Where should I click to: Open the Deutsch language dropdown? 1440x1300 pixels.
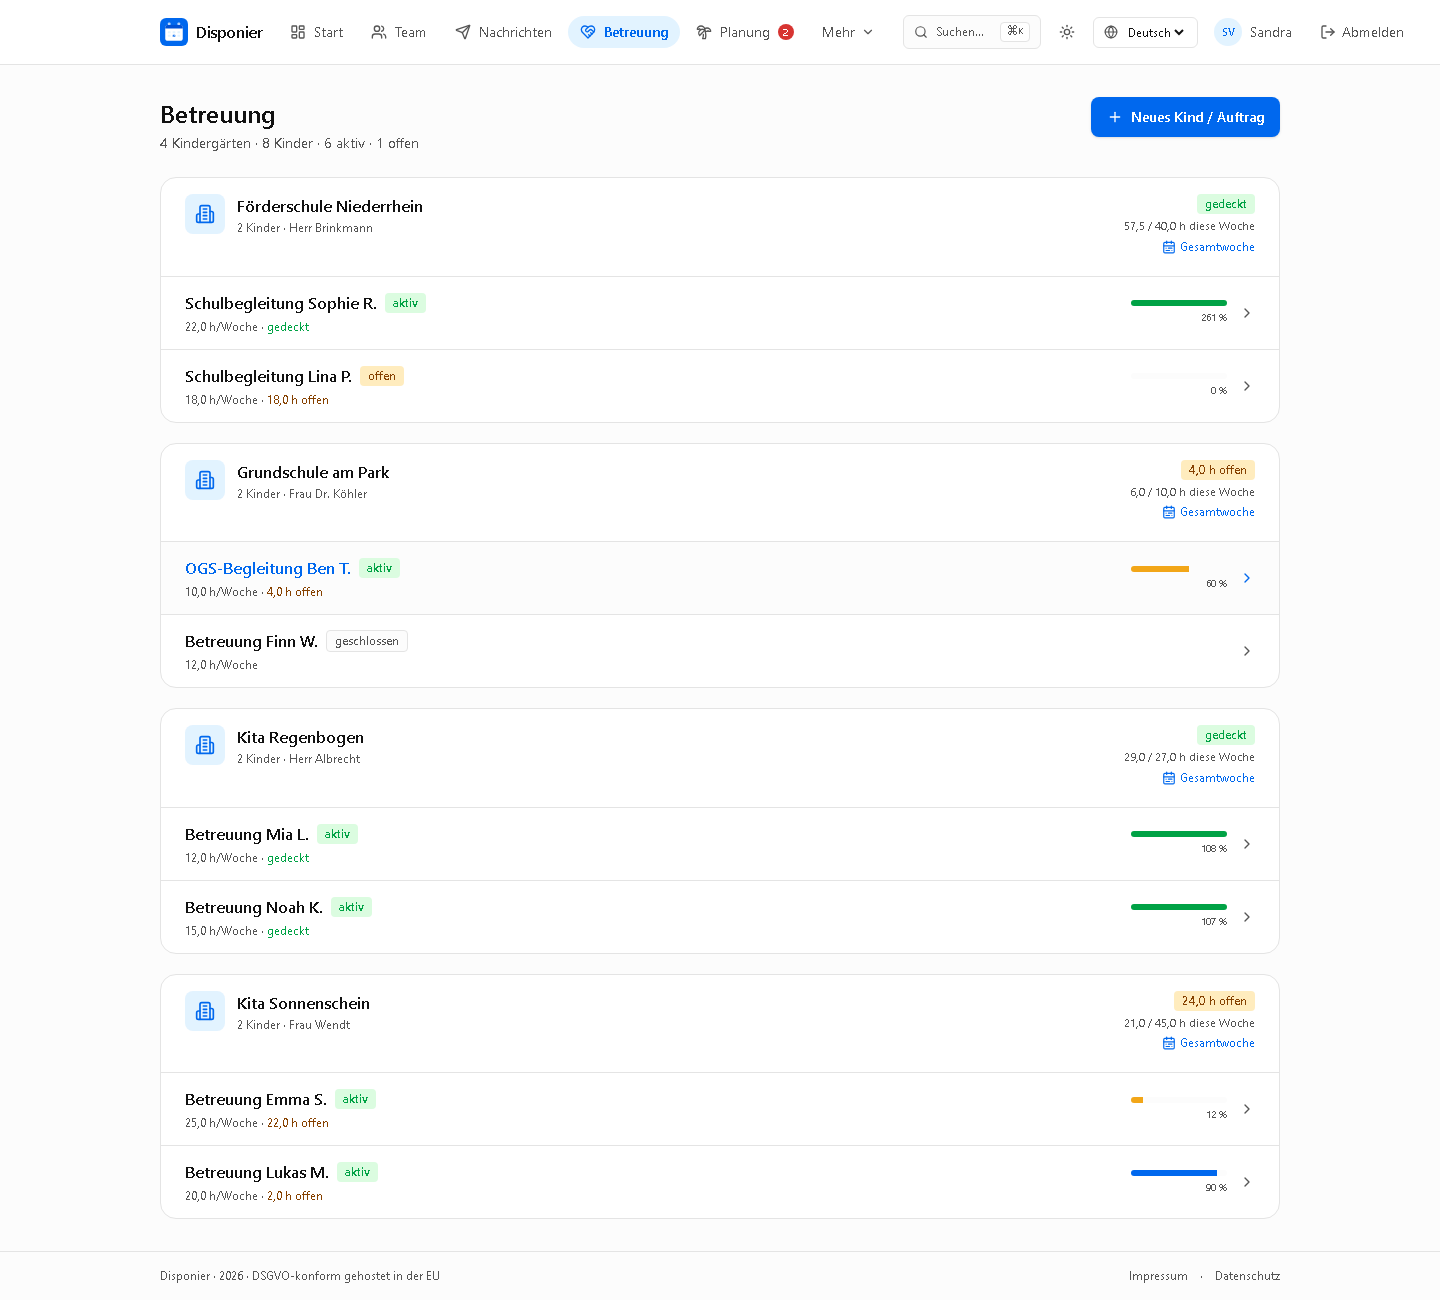(1145, 32)
